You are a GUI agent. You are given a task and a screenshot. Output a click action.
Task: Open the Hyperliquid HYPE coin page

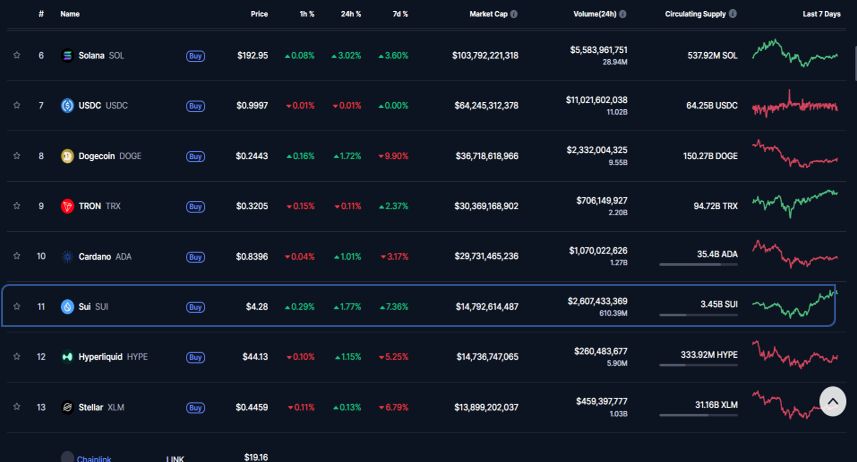coord(113,357)
